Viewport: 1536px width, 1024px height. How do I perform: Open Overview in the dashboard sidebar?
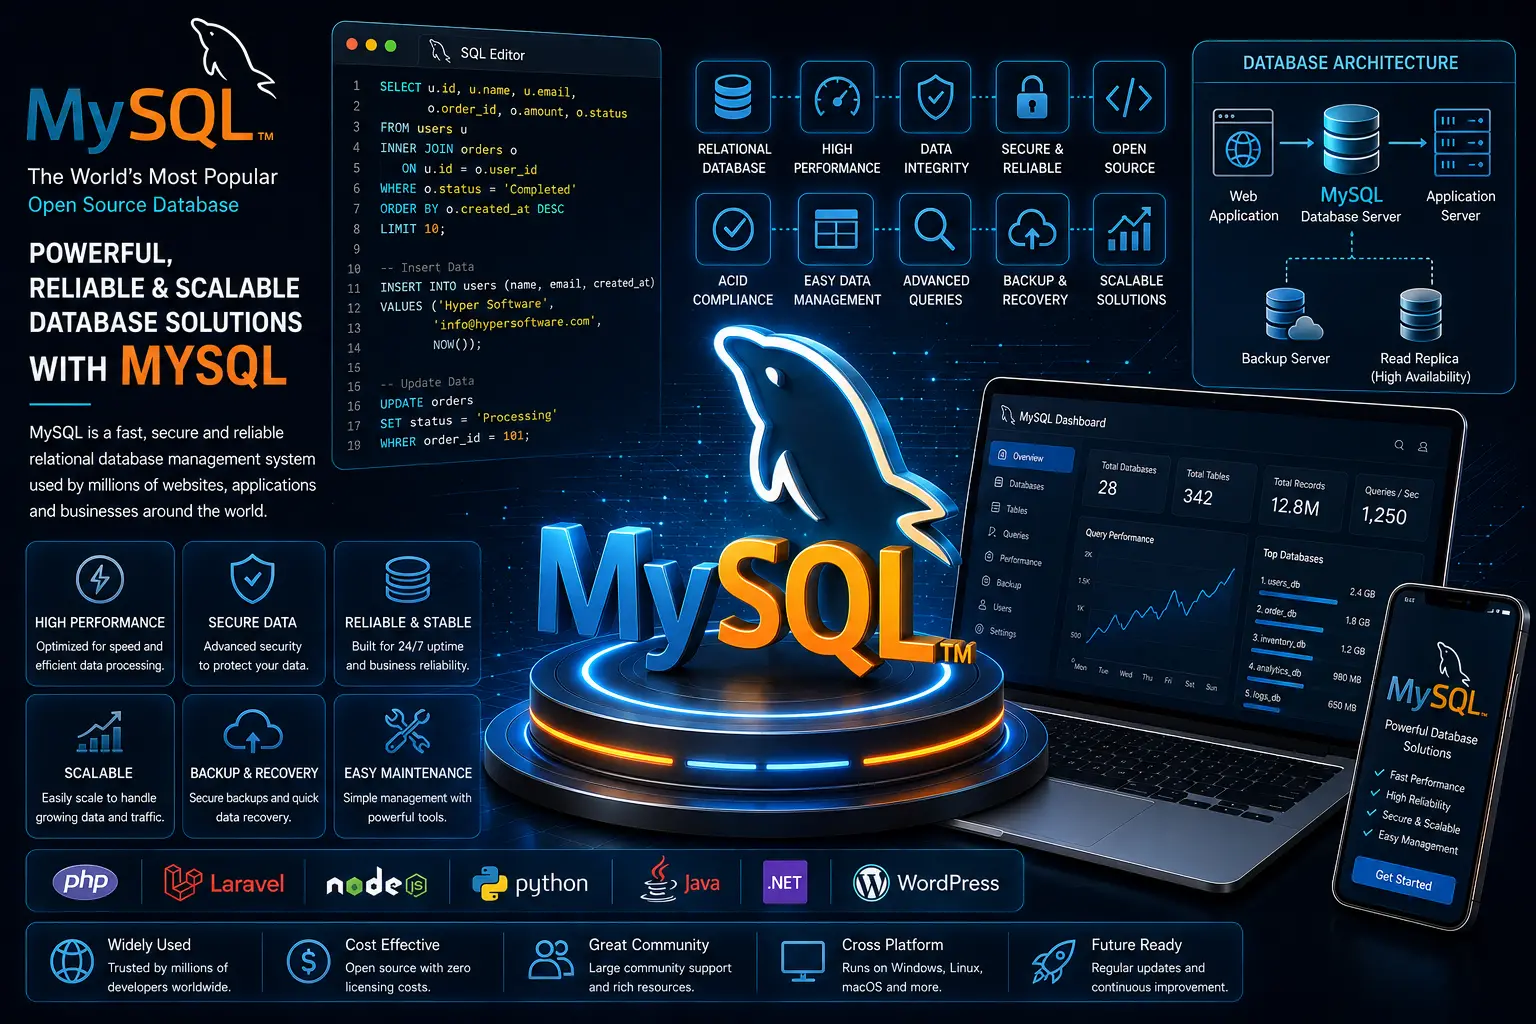(x=1031, y=457)
